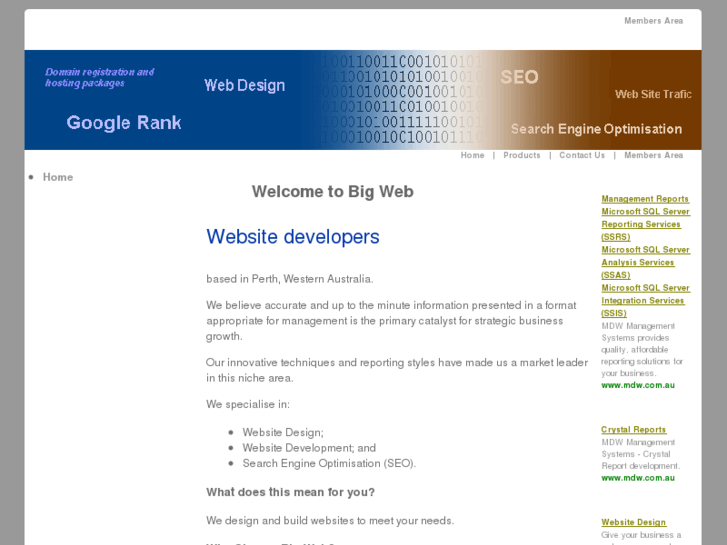The height and width of the screenshot is (545, 727).
Task: Open Members Area in the navigation bar
Action: (x=653, y=155)
